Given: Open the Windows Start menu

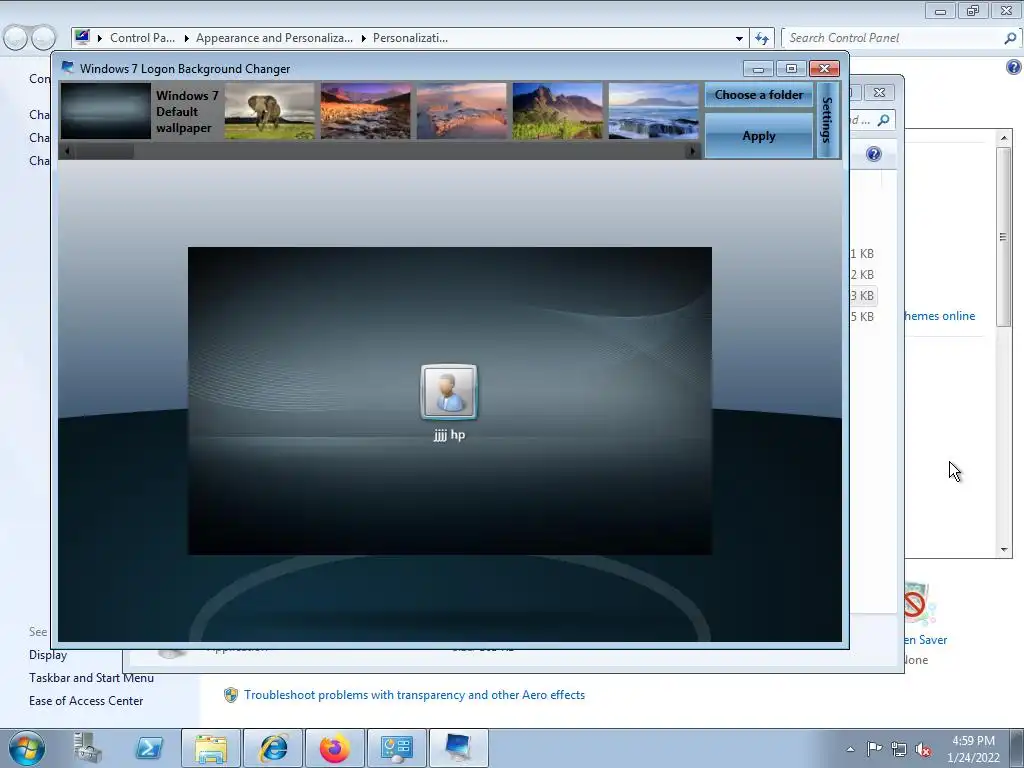Looking at the screenshot, I should pos(27,748).
